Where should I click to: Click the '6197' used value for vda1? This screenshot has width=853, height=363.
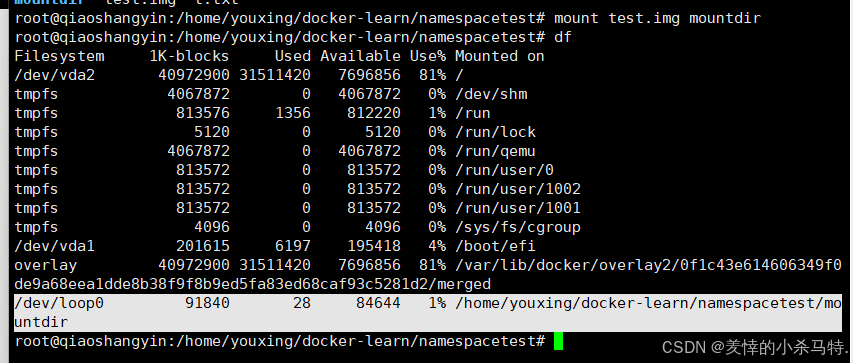click(293, 246)
